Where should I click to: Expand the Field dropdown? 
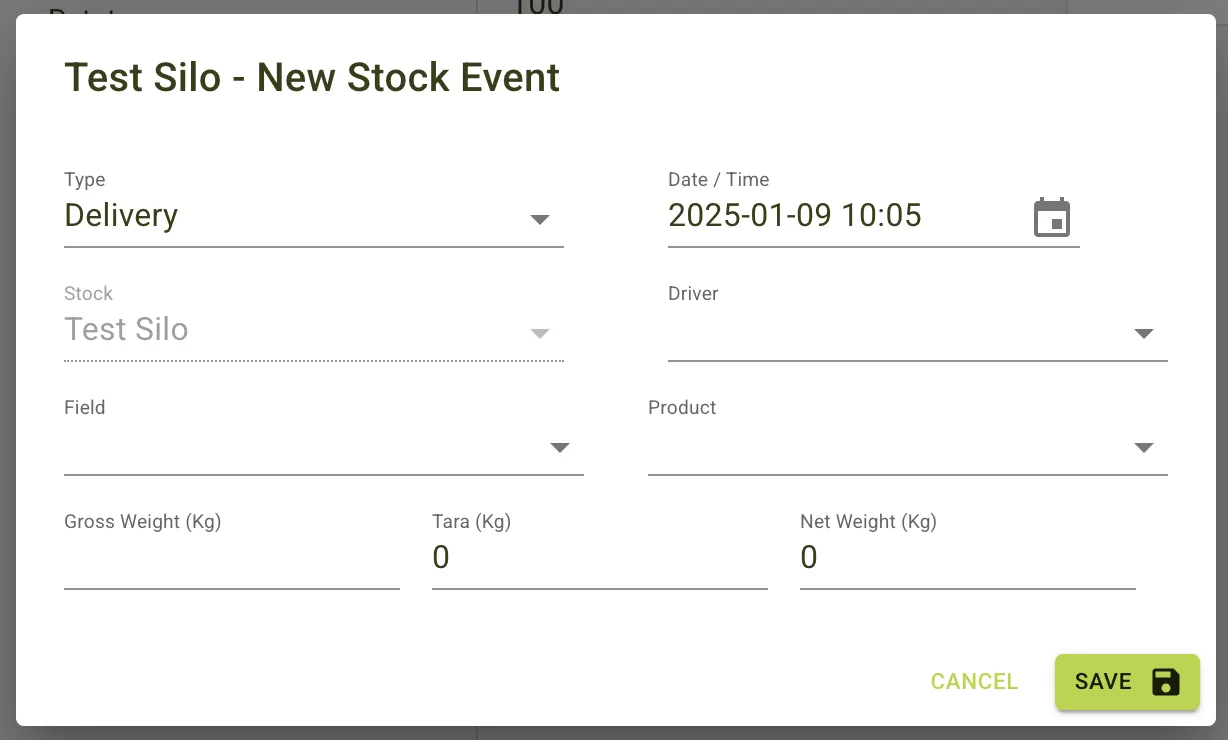560,447
